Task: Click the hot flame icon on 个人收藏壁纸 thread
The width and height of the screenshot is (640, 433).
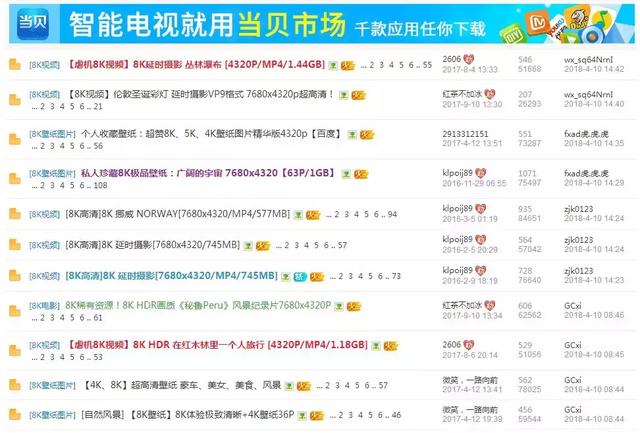Action: [x=367, y=135]
